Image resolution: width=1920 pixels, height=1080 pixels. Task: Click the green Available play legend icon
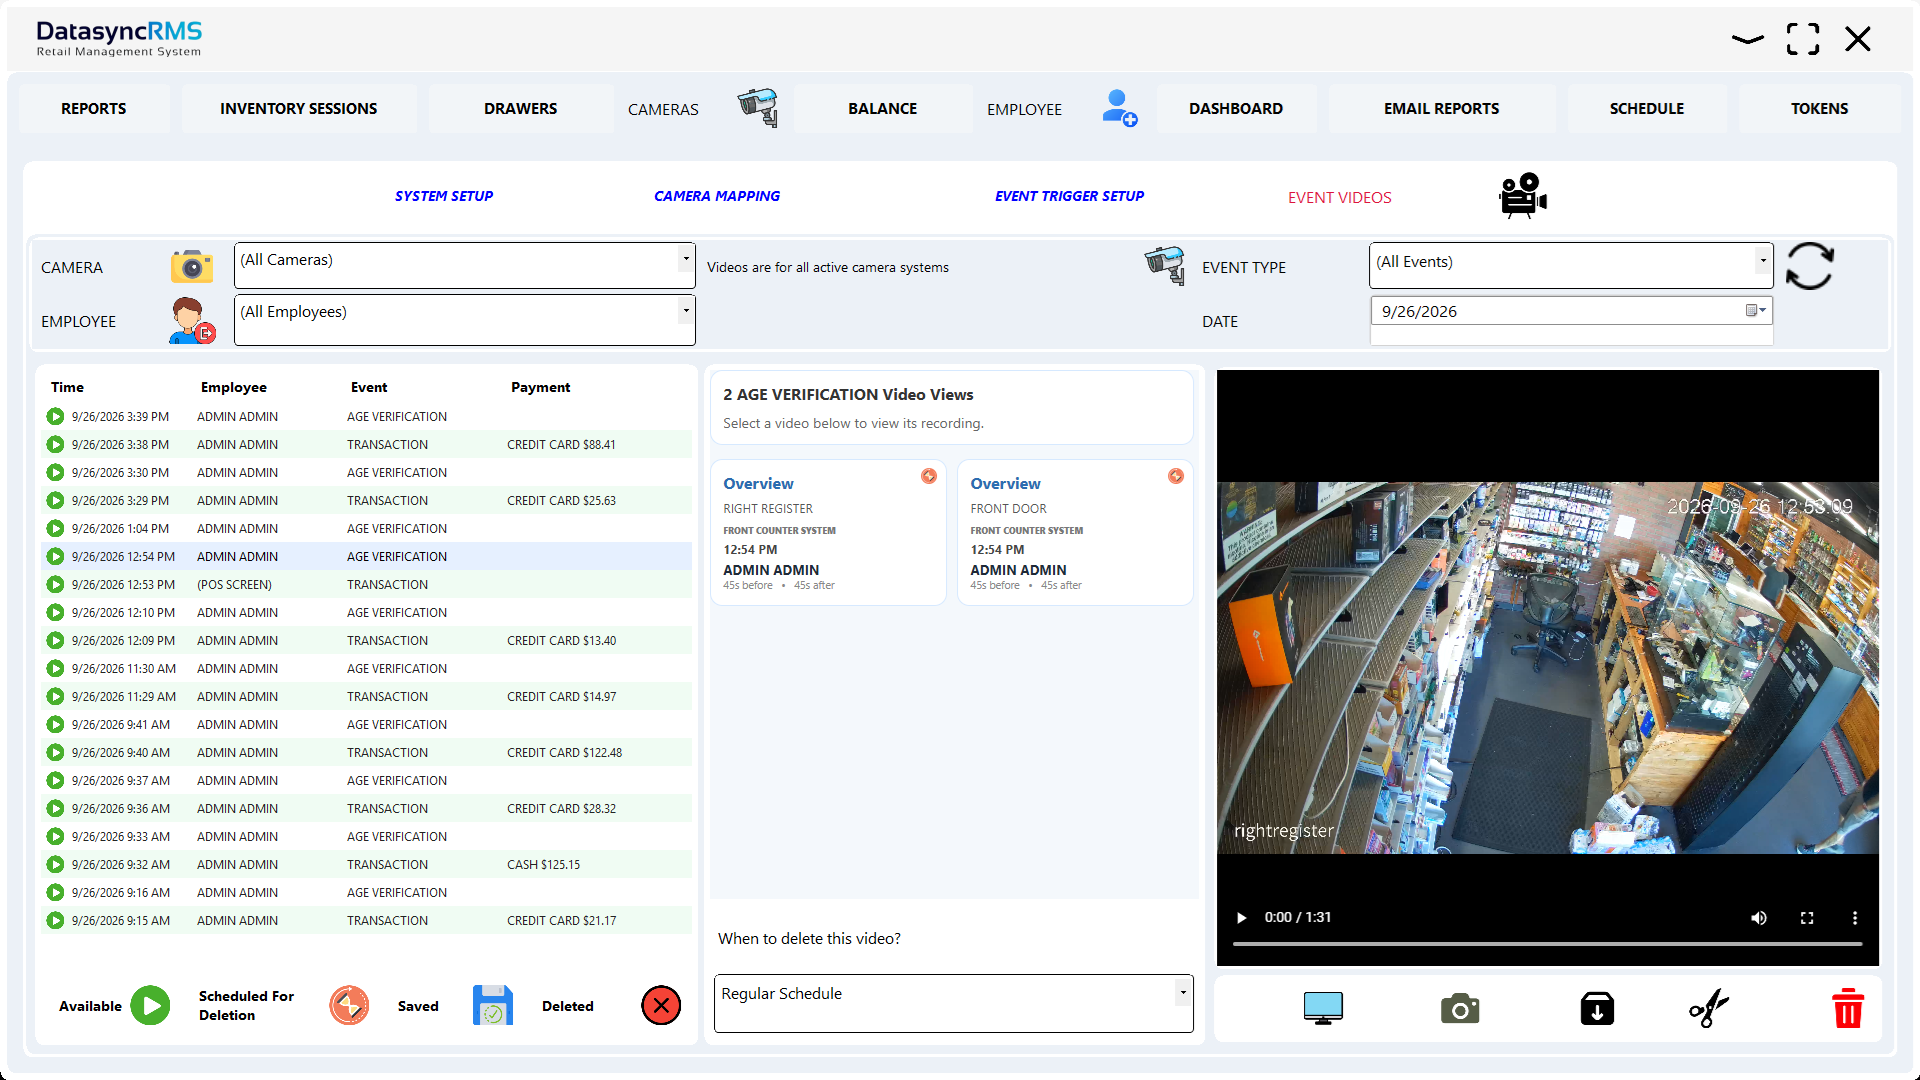[x=151, y=1006]
